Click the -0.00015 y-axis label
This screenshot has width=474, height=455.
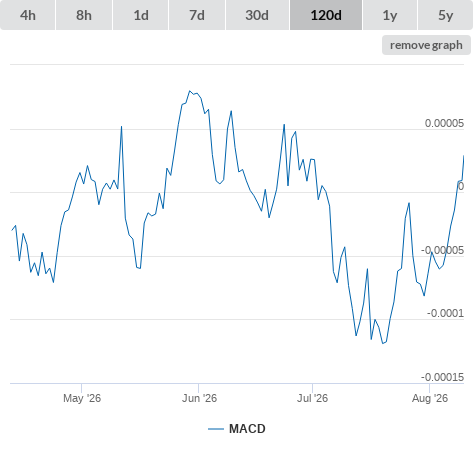click(x=443, y=377)
